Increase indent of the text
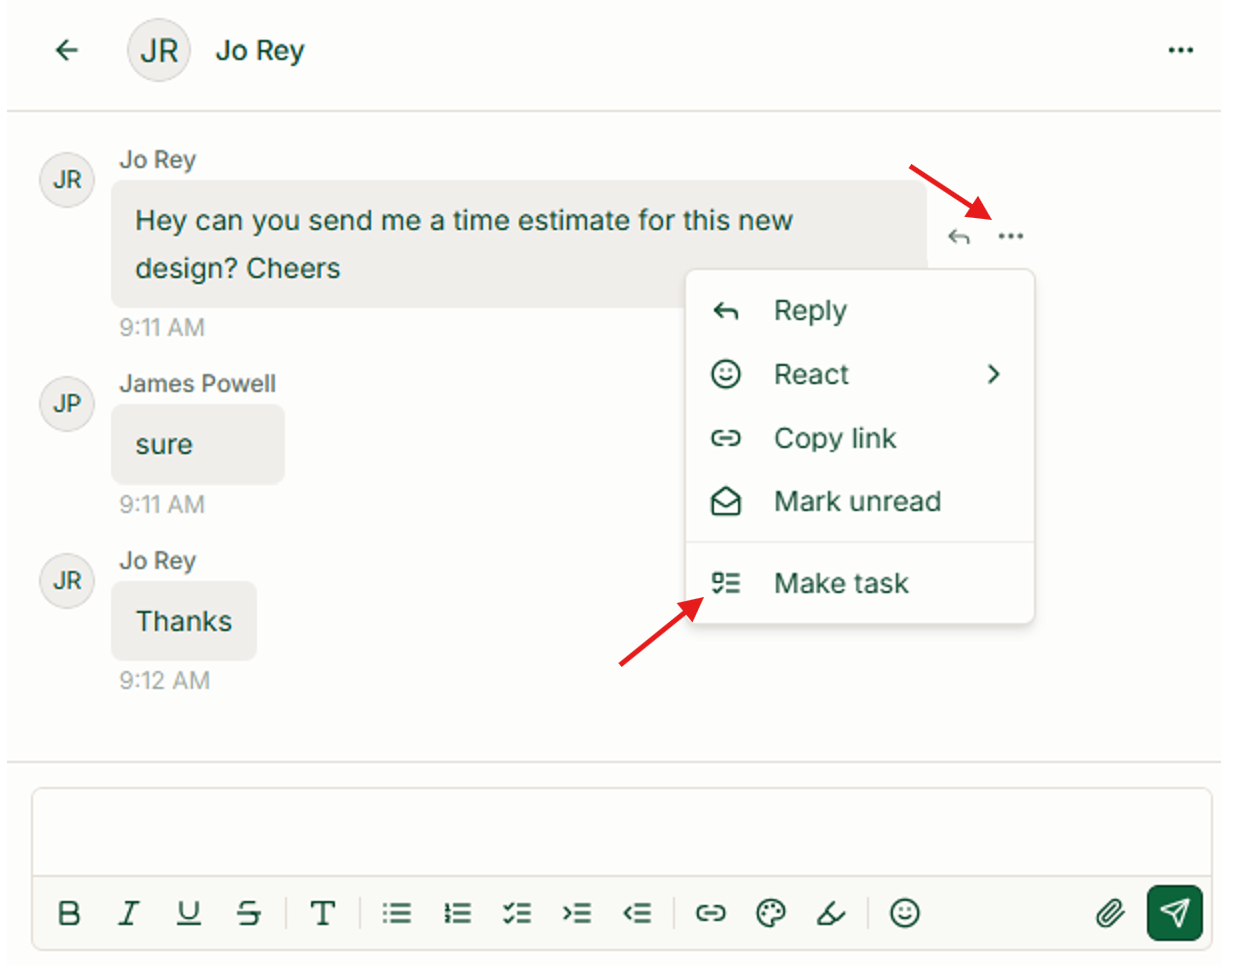Viewport: 1237px width, 965px height. tap(577, 913)
